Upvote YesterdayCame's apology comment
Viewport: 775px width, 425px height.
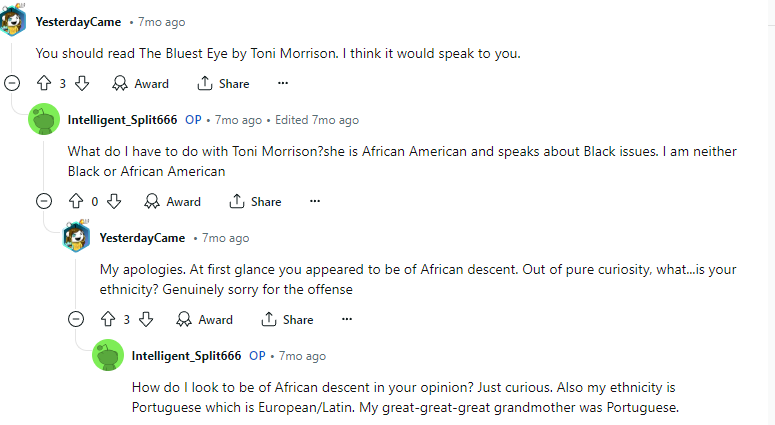[x=107, y=320]
